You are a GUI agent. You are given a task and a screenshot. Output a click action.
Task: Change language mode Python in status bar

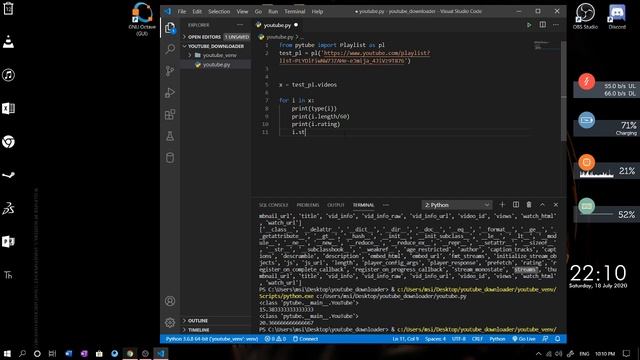coord(497,339)
